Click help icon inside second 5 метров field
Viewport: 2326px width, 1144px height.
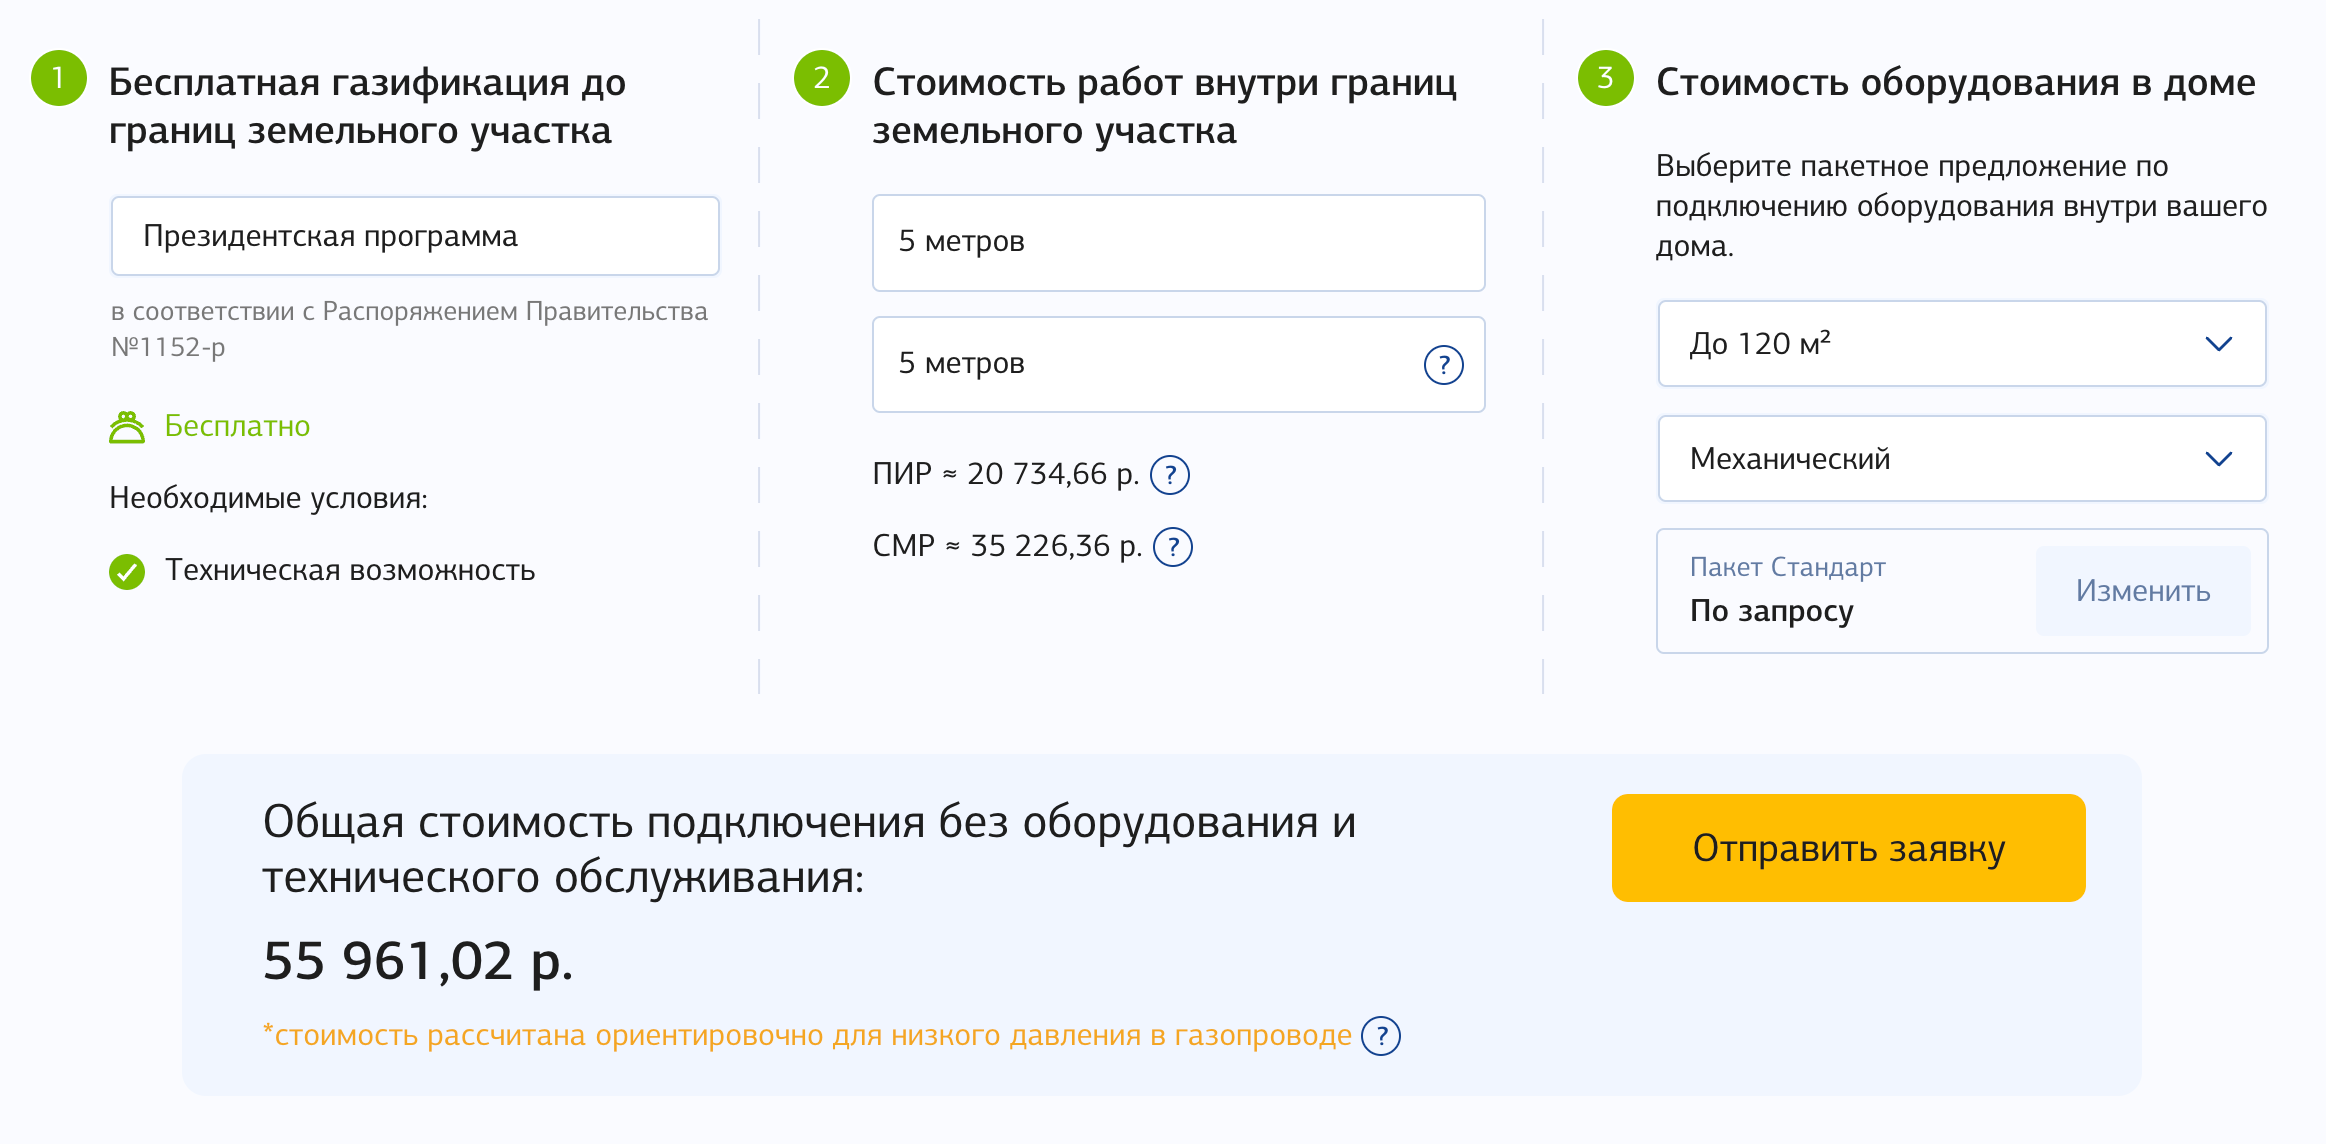(x=1443, y=365)
